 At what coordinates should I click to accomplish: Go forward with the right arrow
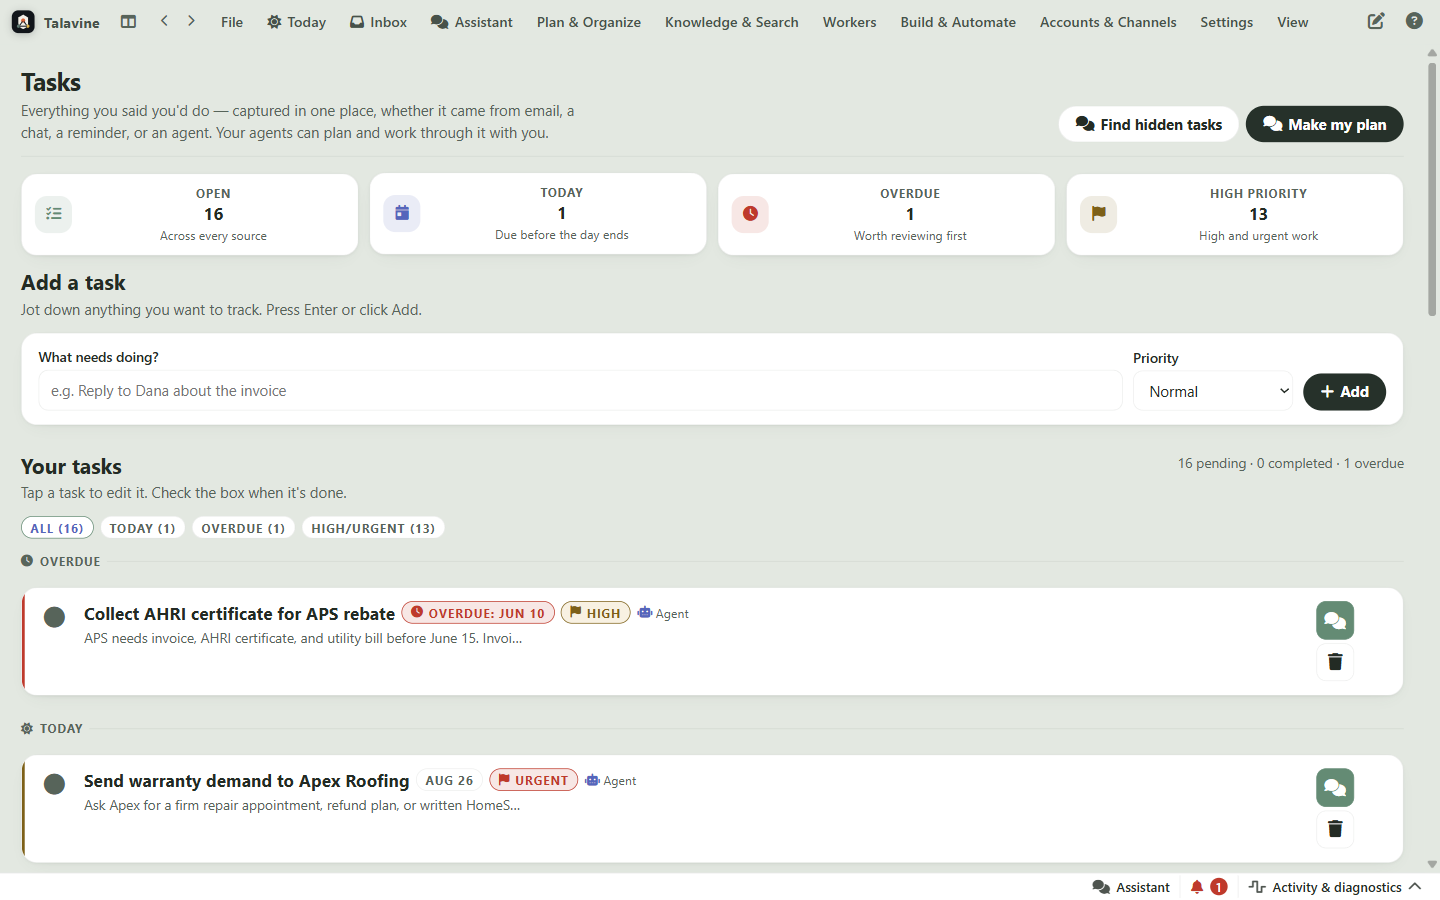[191, 21]
